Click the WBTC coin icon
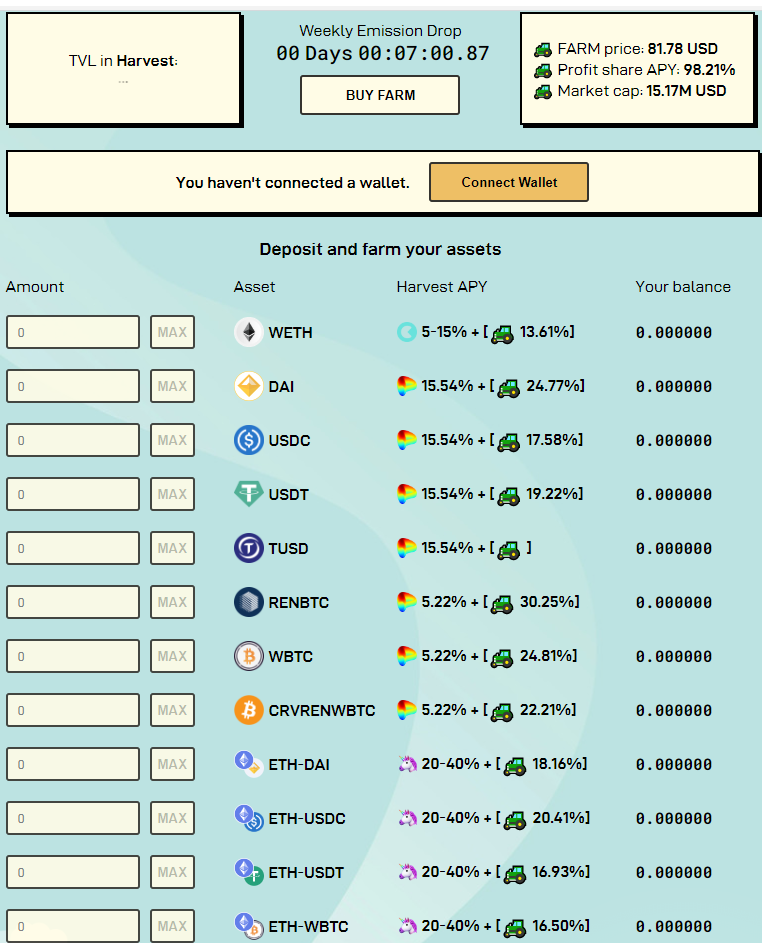 248,656
